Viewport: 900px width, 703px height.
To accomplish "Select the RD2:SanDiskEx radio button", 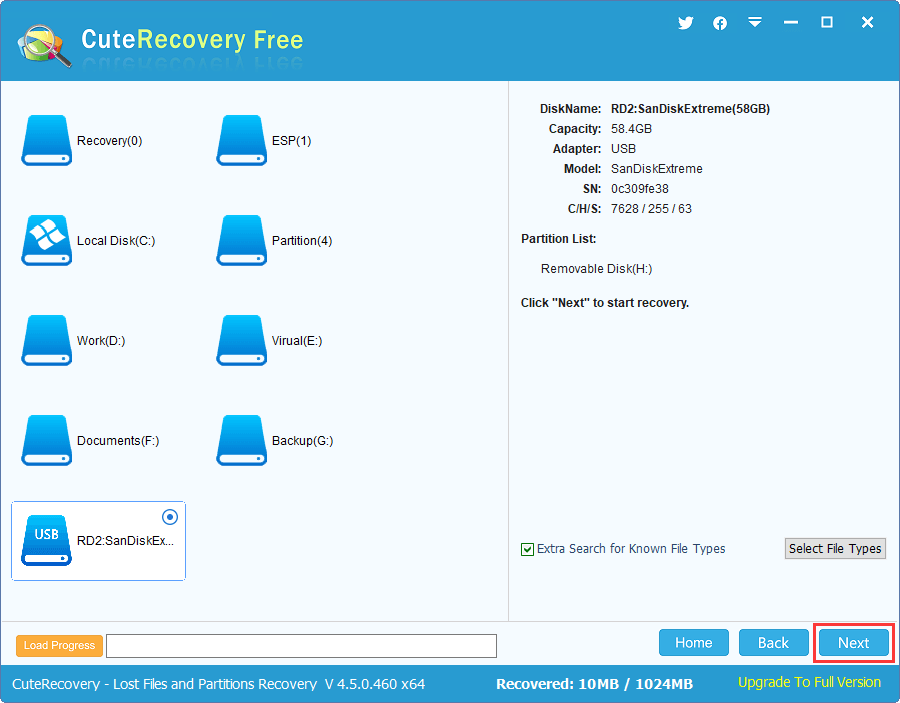I will [169, 517].
